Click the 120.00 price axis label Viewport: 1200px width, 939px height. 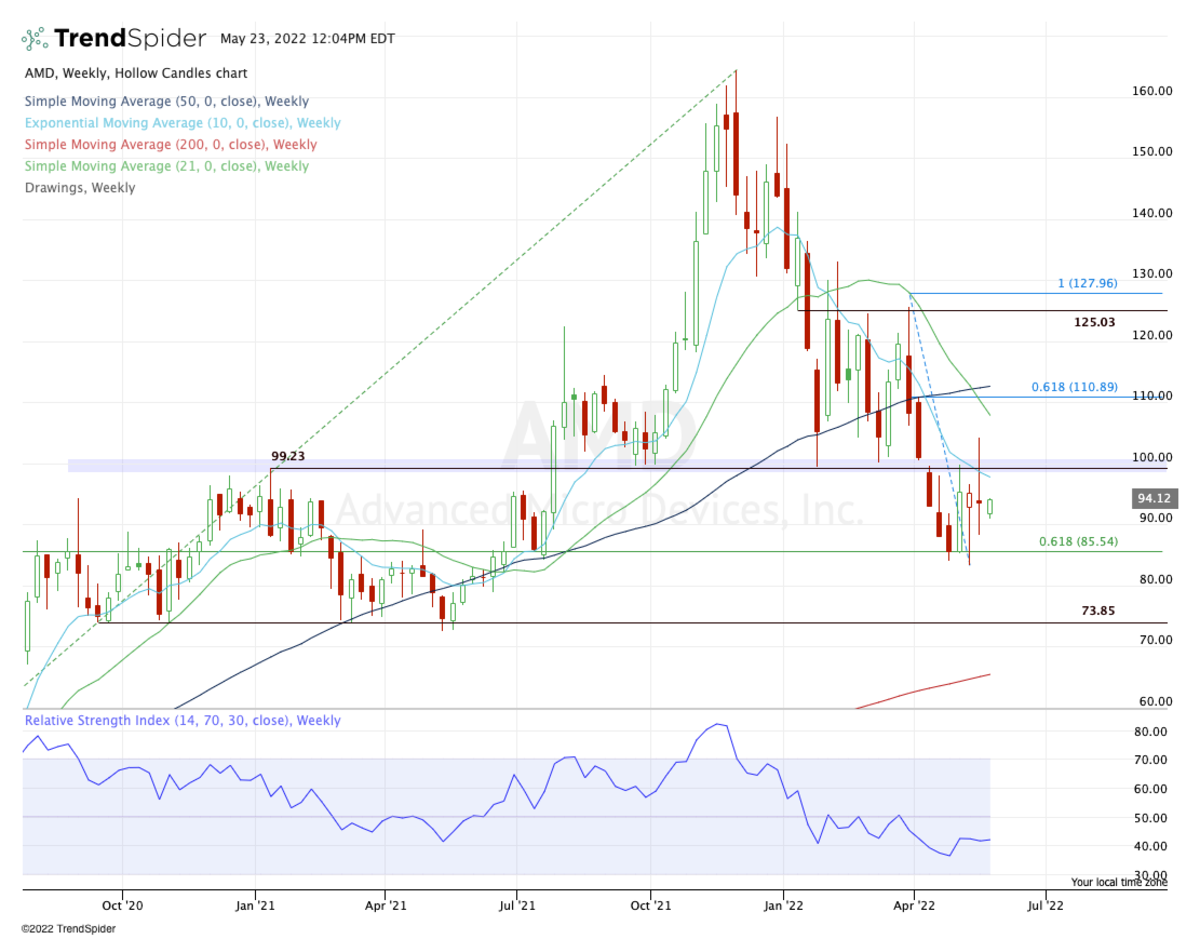point(1153,335)
